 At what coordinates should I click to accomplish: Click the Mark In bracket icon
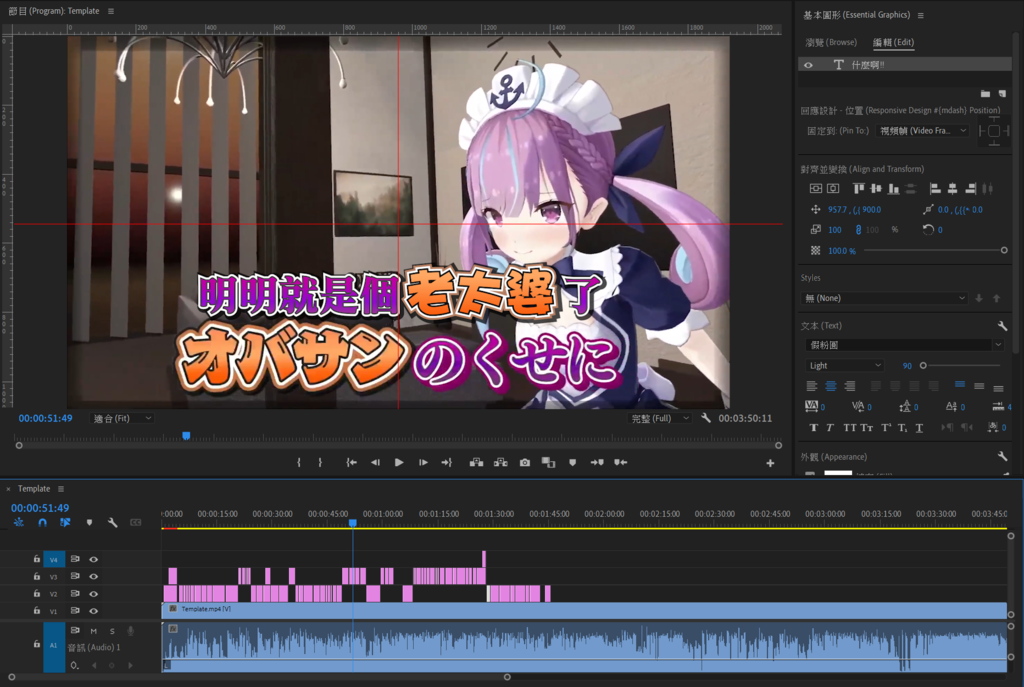click(299, 462)
